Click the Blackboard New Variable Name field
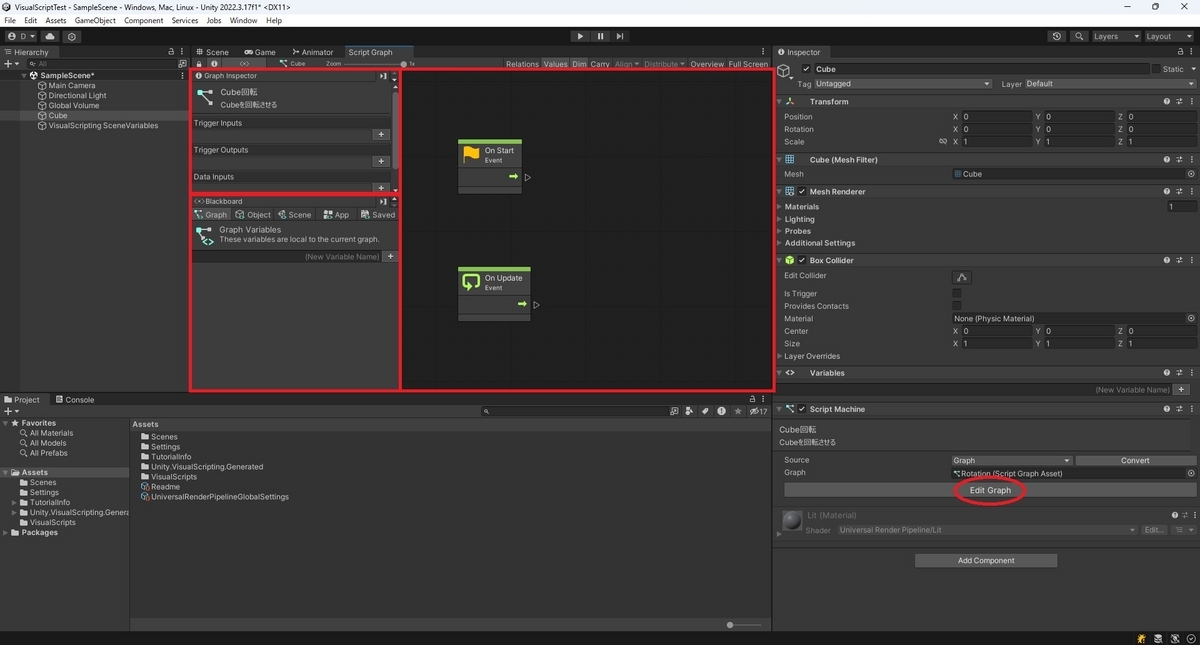This screenshot has width=1200, height=645. pos(288,257)
